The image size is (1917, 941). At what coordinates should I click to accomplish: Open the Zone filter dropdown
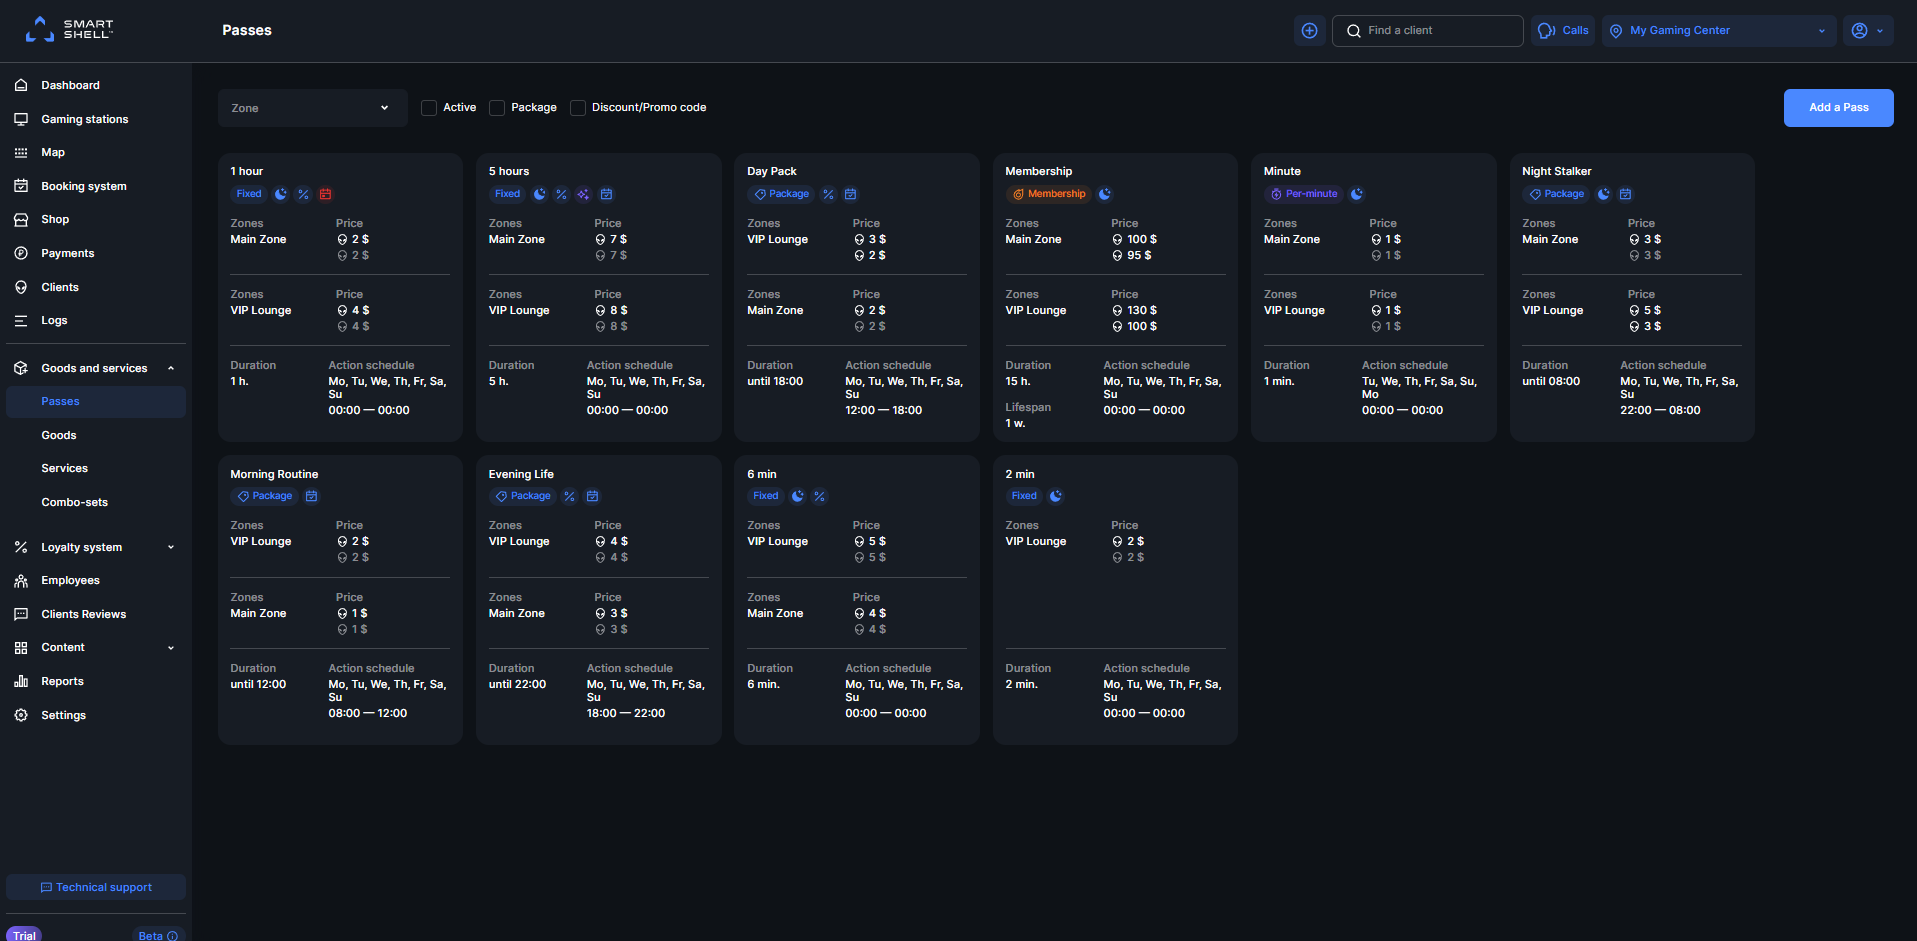[x=312, y=107]
